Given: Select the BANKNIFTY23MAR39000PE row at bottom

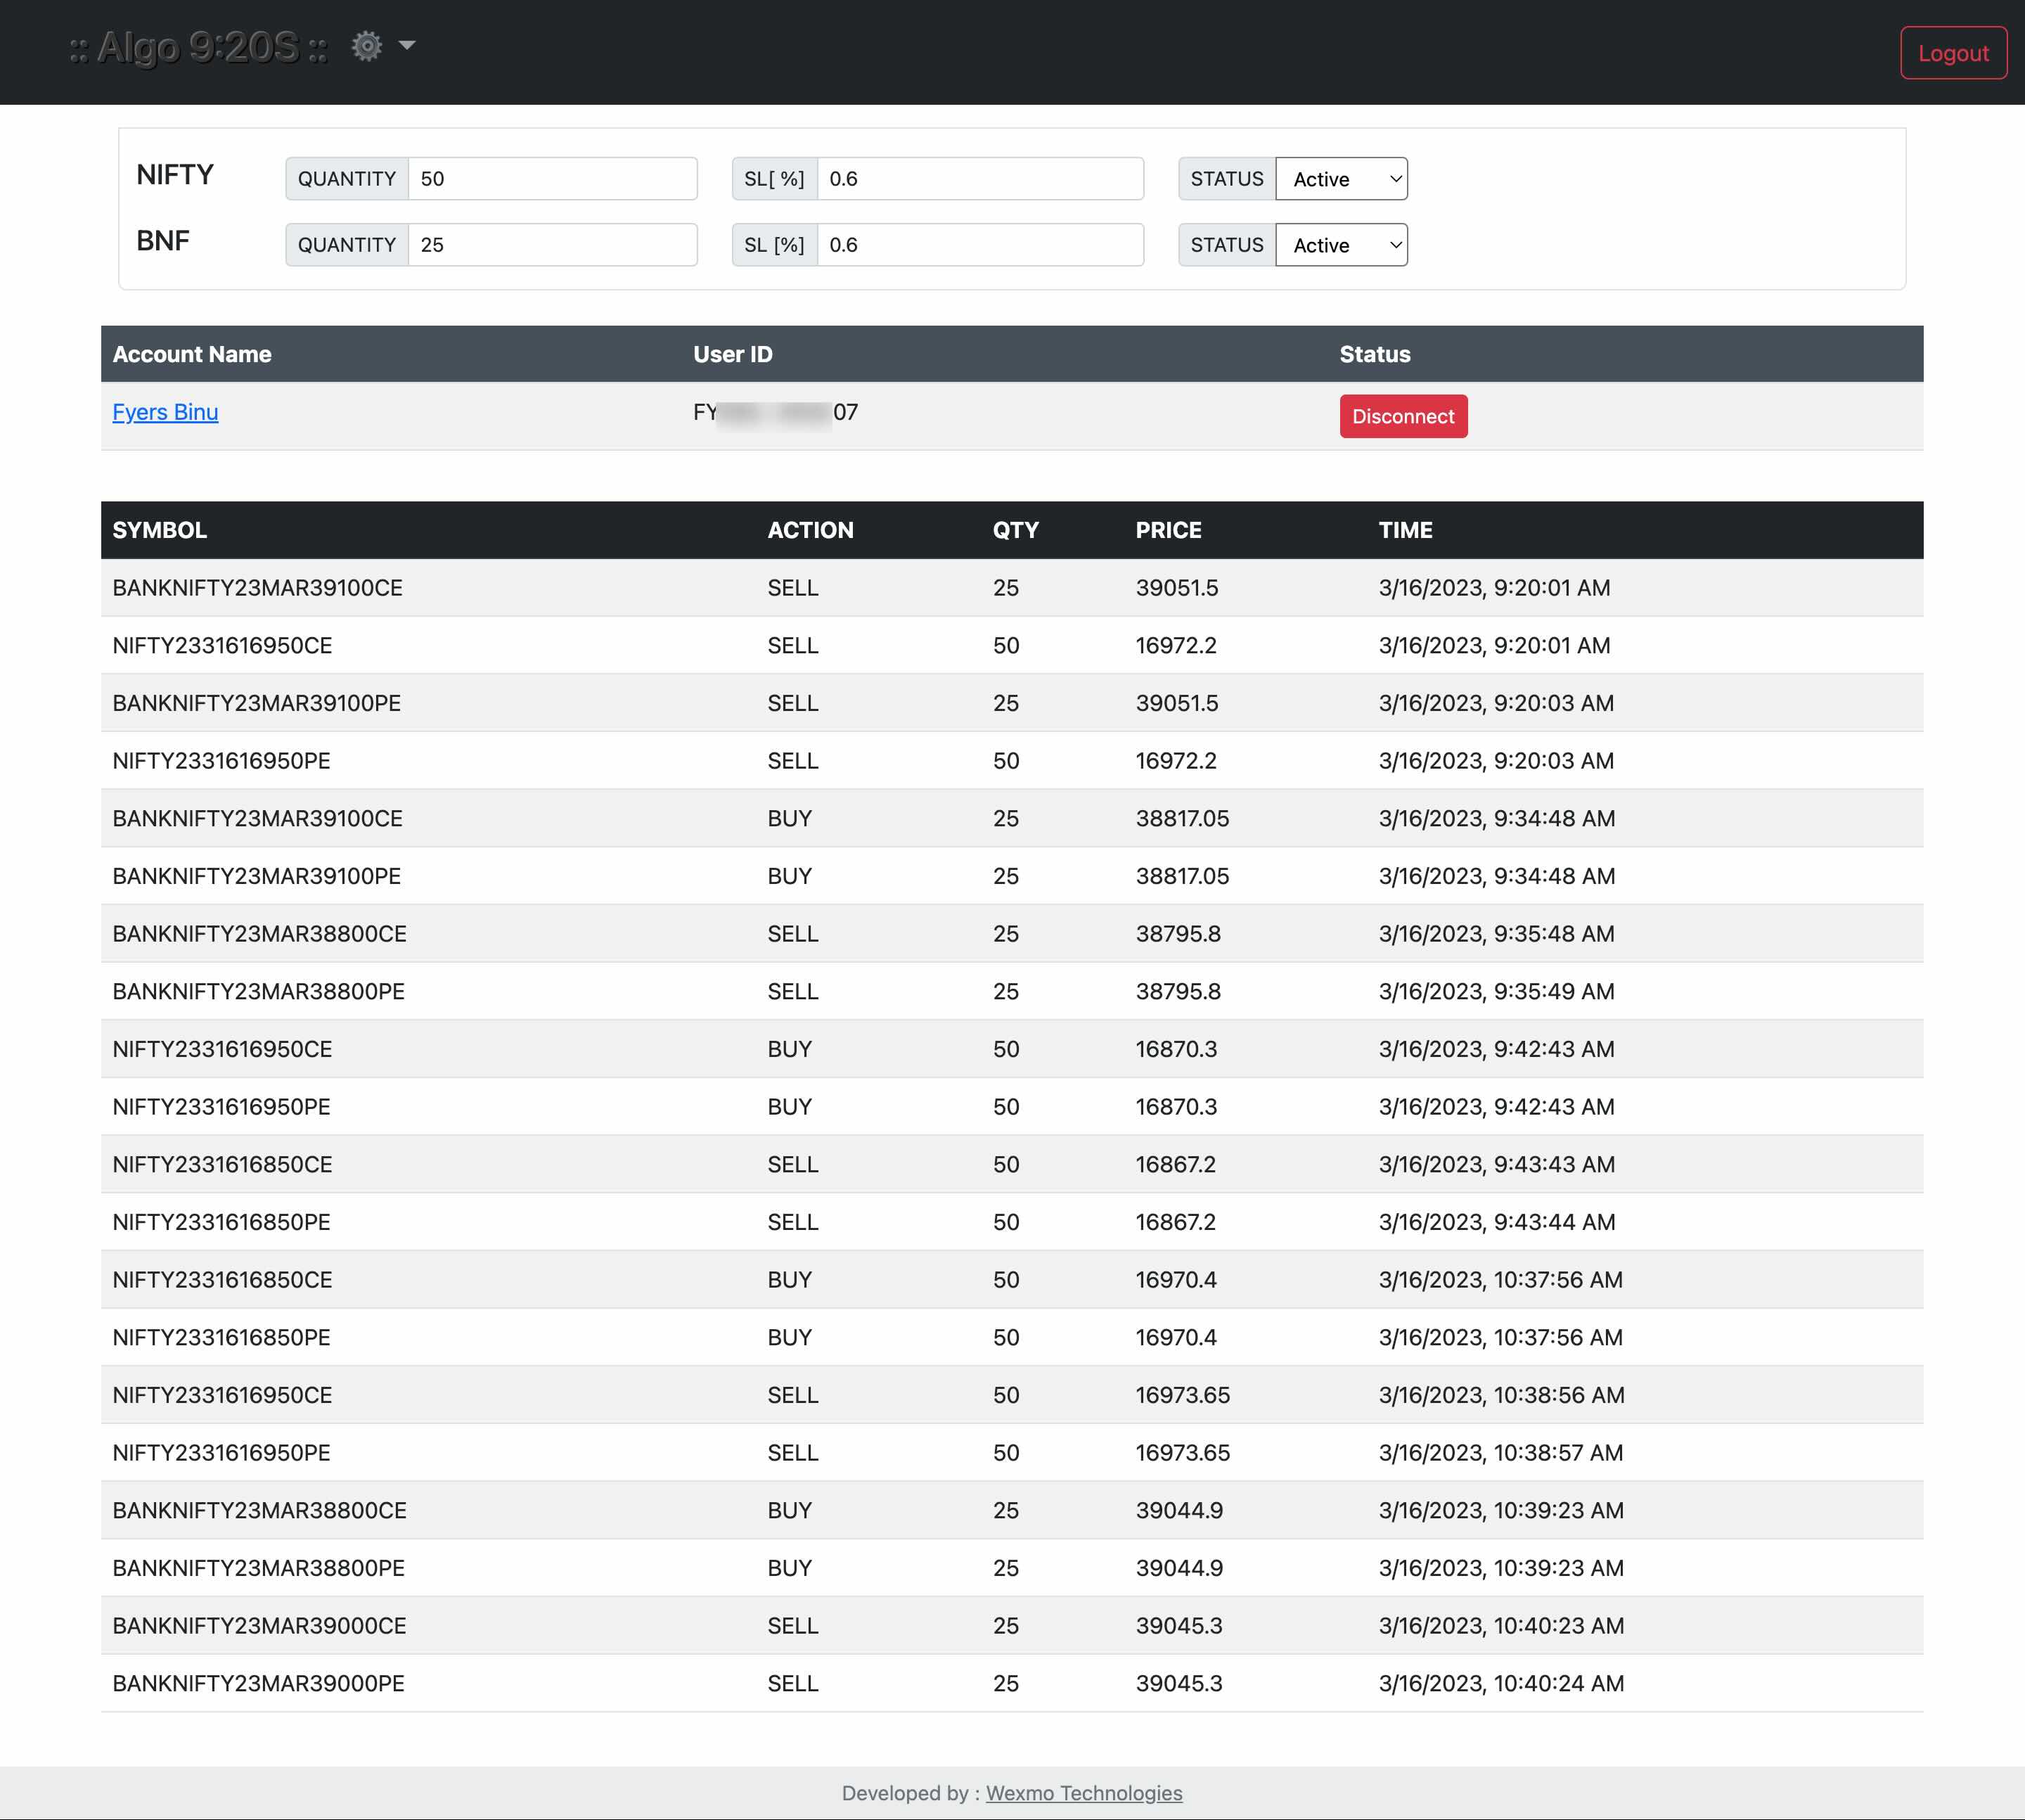Looking at the screenshot, I should (258, 1683).
